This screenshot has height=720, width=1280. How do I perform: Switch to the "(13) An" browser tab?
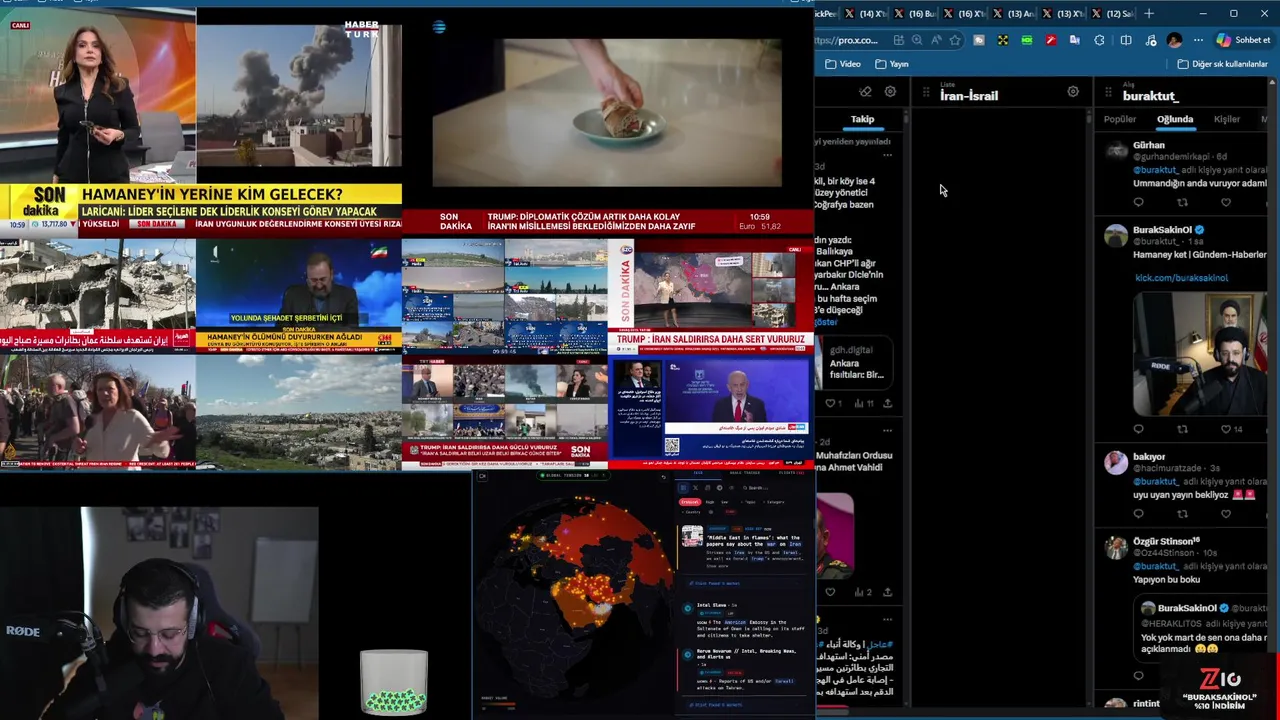[1014, 13]
